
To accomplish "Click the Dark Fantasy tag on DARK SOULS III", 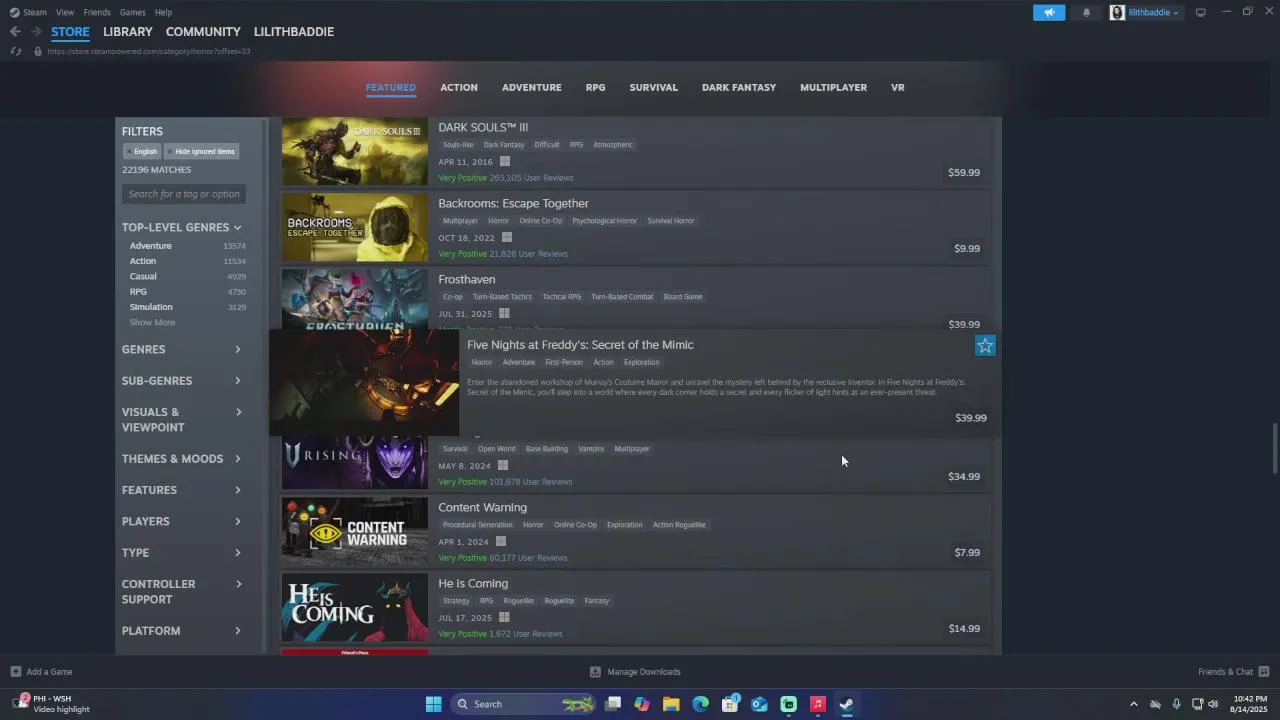I will (504, 145).
